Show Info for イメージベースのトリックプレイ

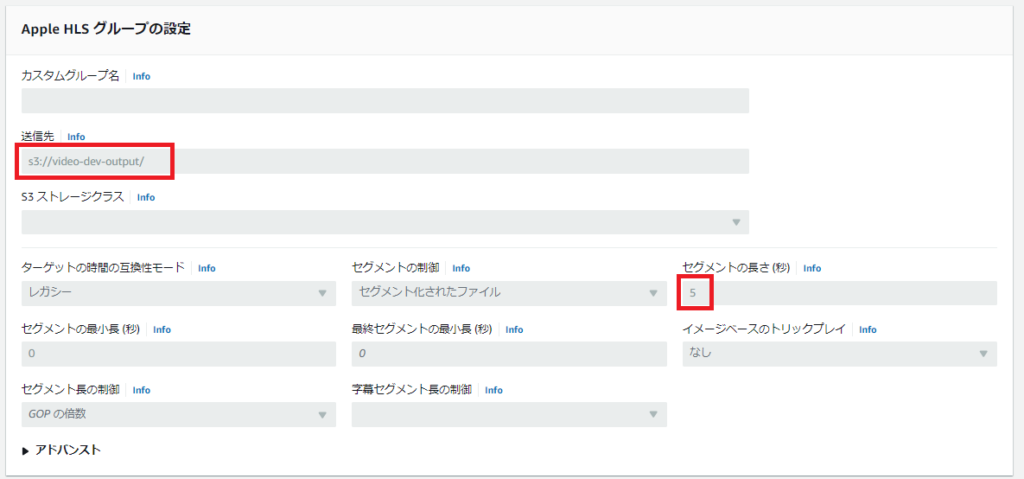[x=867, y=330]
